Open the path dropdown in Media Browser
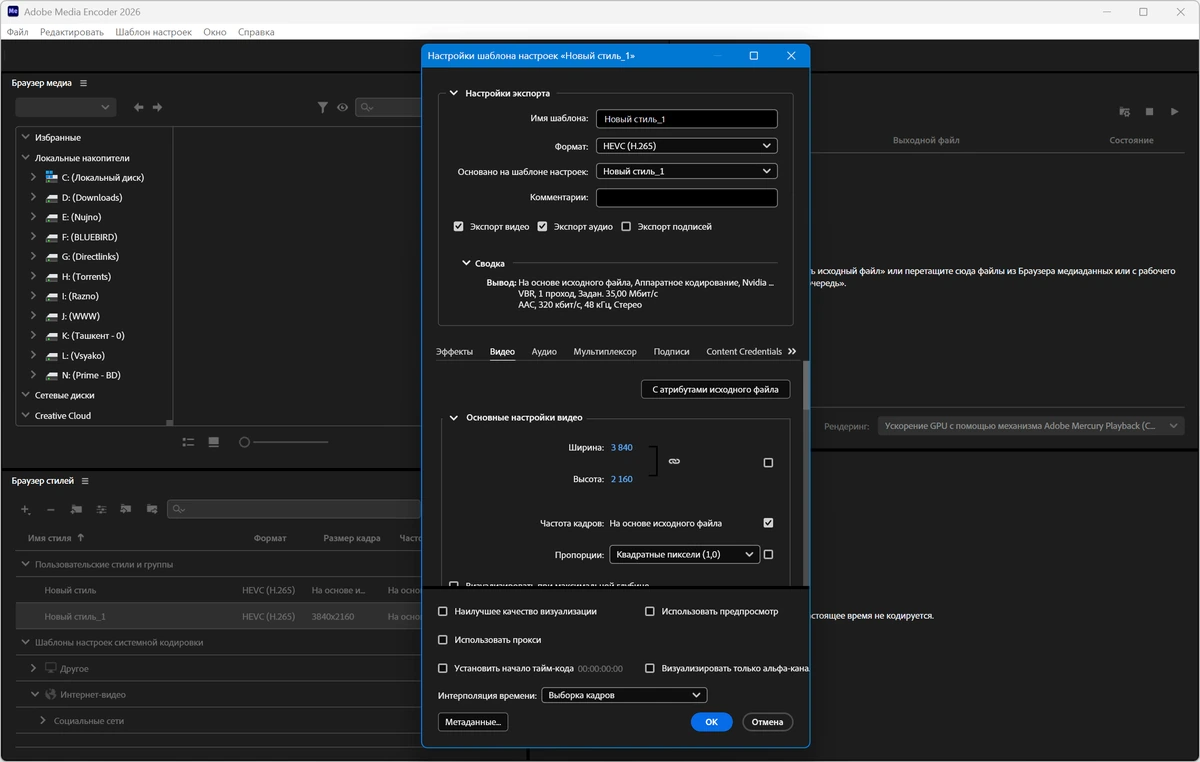Image resolution: width=1200 pixels, height=762 pixels. tap(65, 107)
